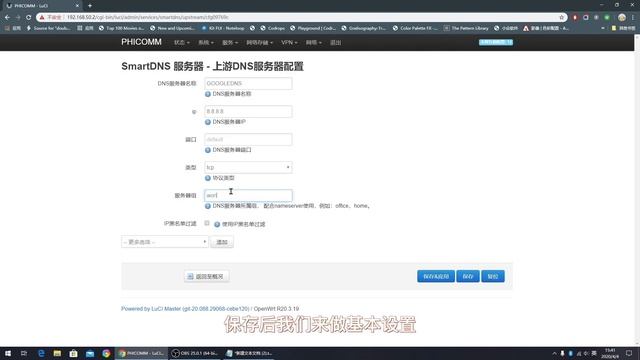Click the last navbar item
This screenshot has height=360, width=640.
[336, 42]
